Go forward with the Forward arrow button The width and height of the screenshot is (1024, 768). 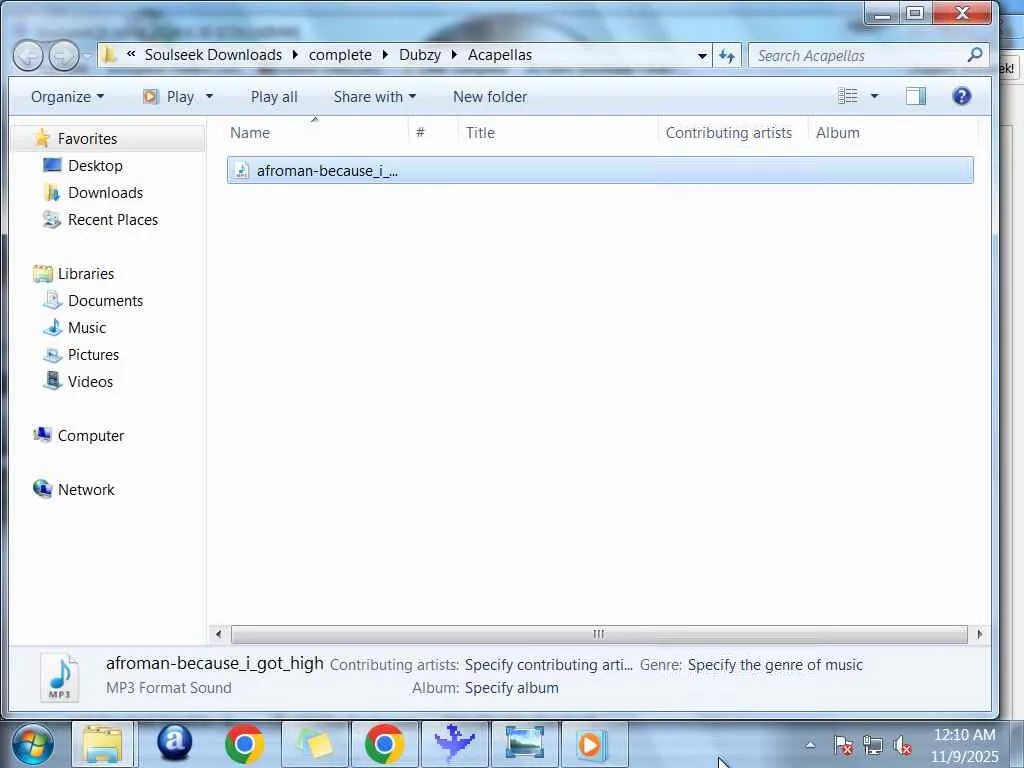tap(64, 56)
